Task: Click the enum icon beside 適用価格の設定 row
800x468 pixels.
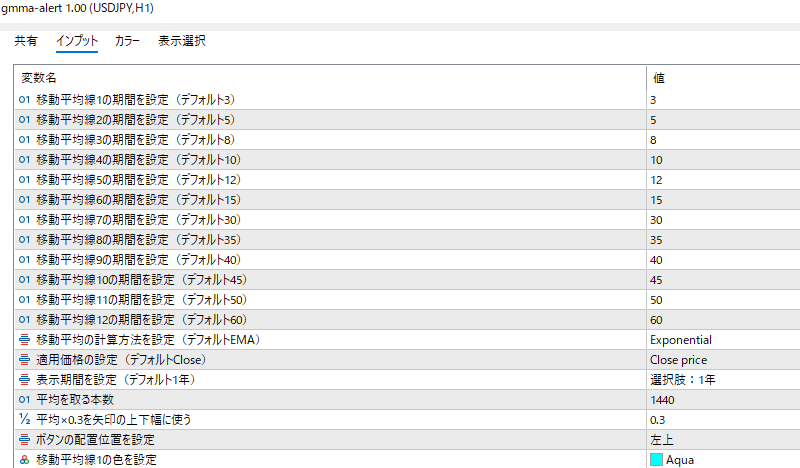Action: click(x=25, y=359)
